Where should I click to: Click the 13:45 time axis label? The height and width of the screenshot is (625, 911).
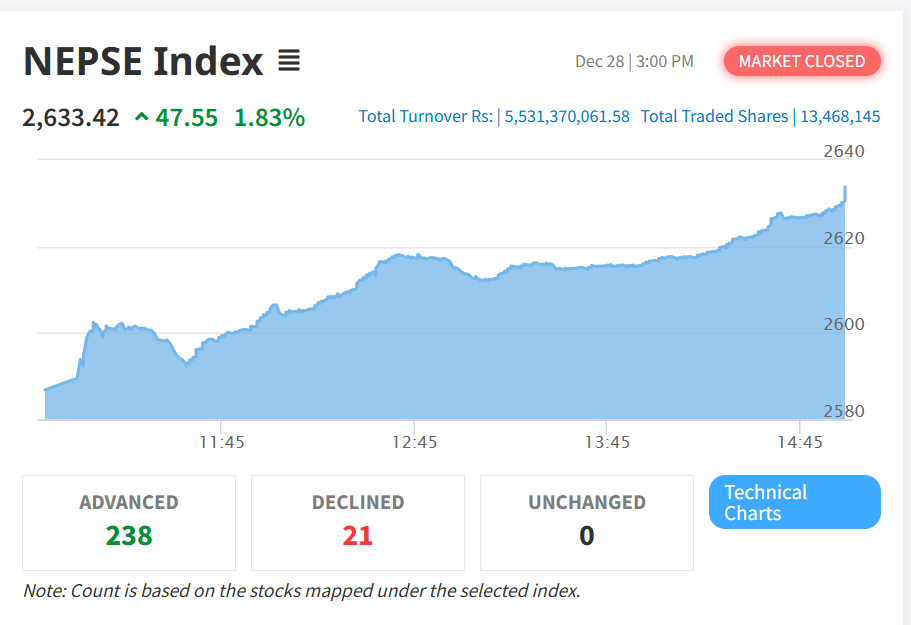607,442
